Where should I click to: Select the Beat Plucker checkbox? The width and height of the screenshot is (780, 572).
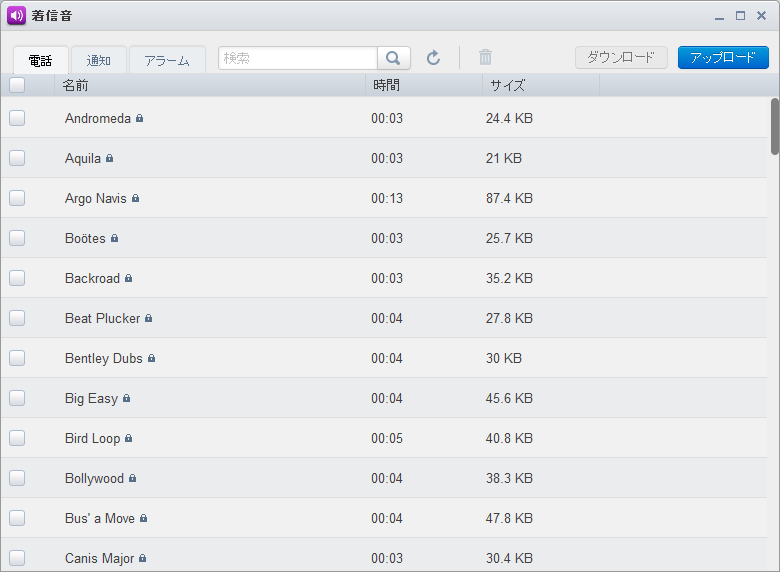[17, 318]
